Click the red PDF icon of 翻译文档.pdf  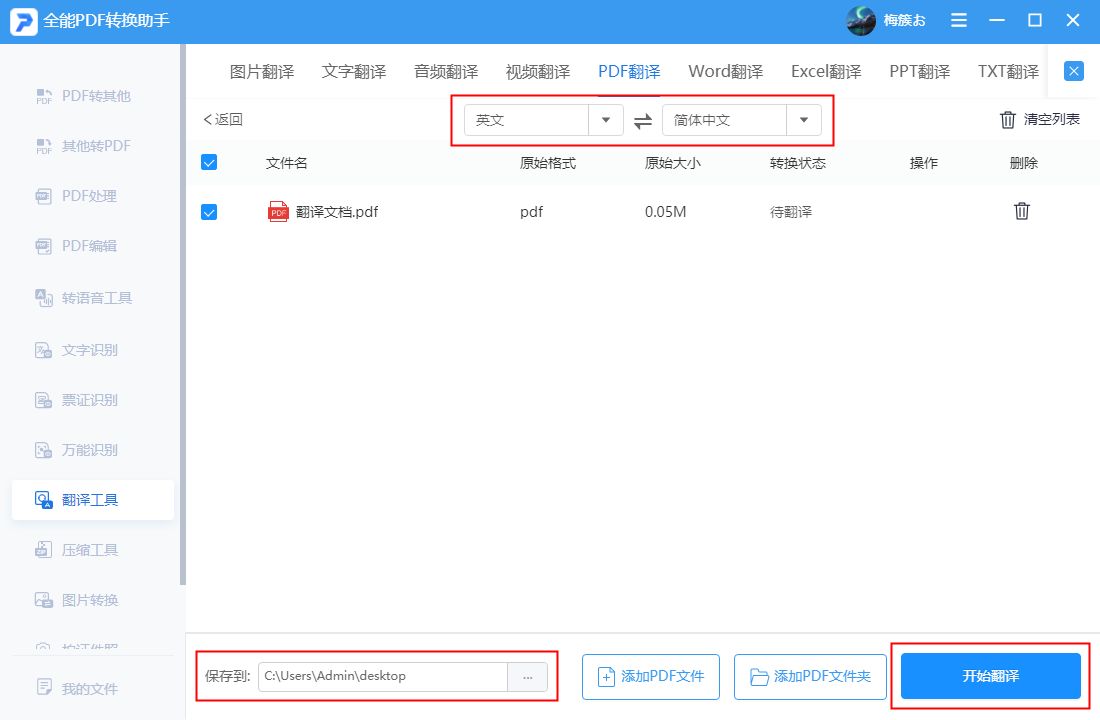coord(279,211)
